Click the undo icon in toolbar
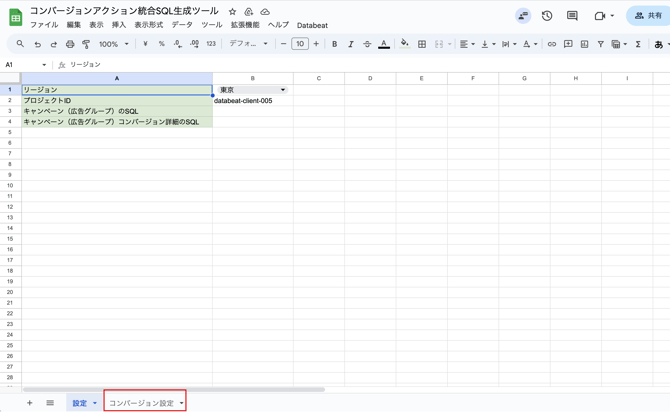The height and width of the screenshot is (412, 670). tap(37, 44)
